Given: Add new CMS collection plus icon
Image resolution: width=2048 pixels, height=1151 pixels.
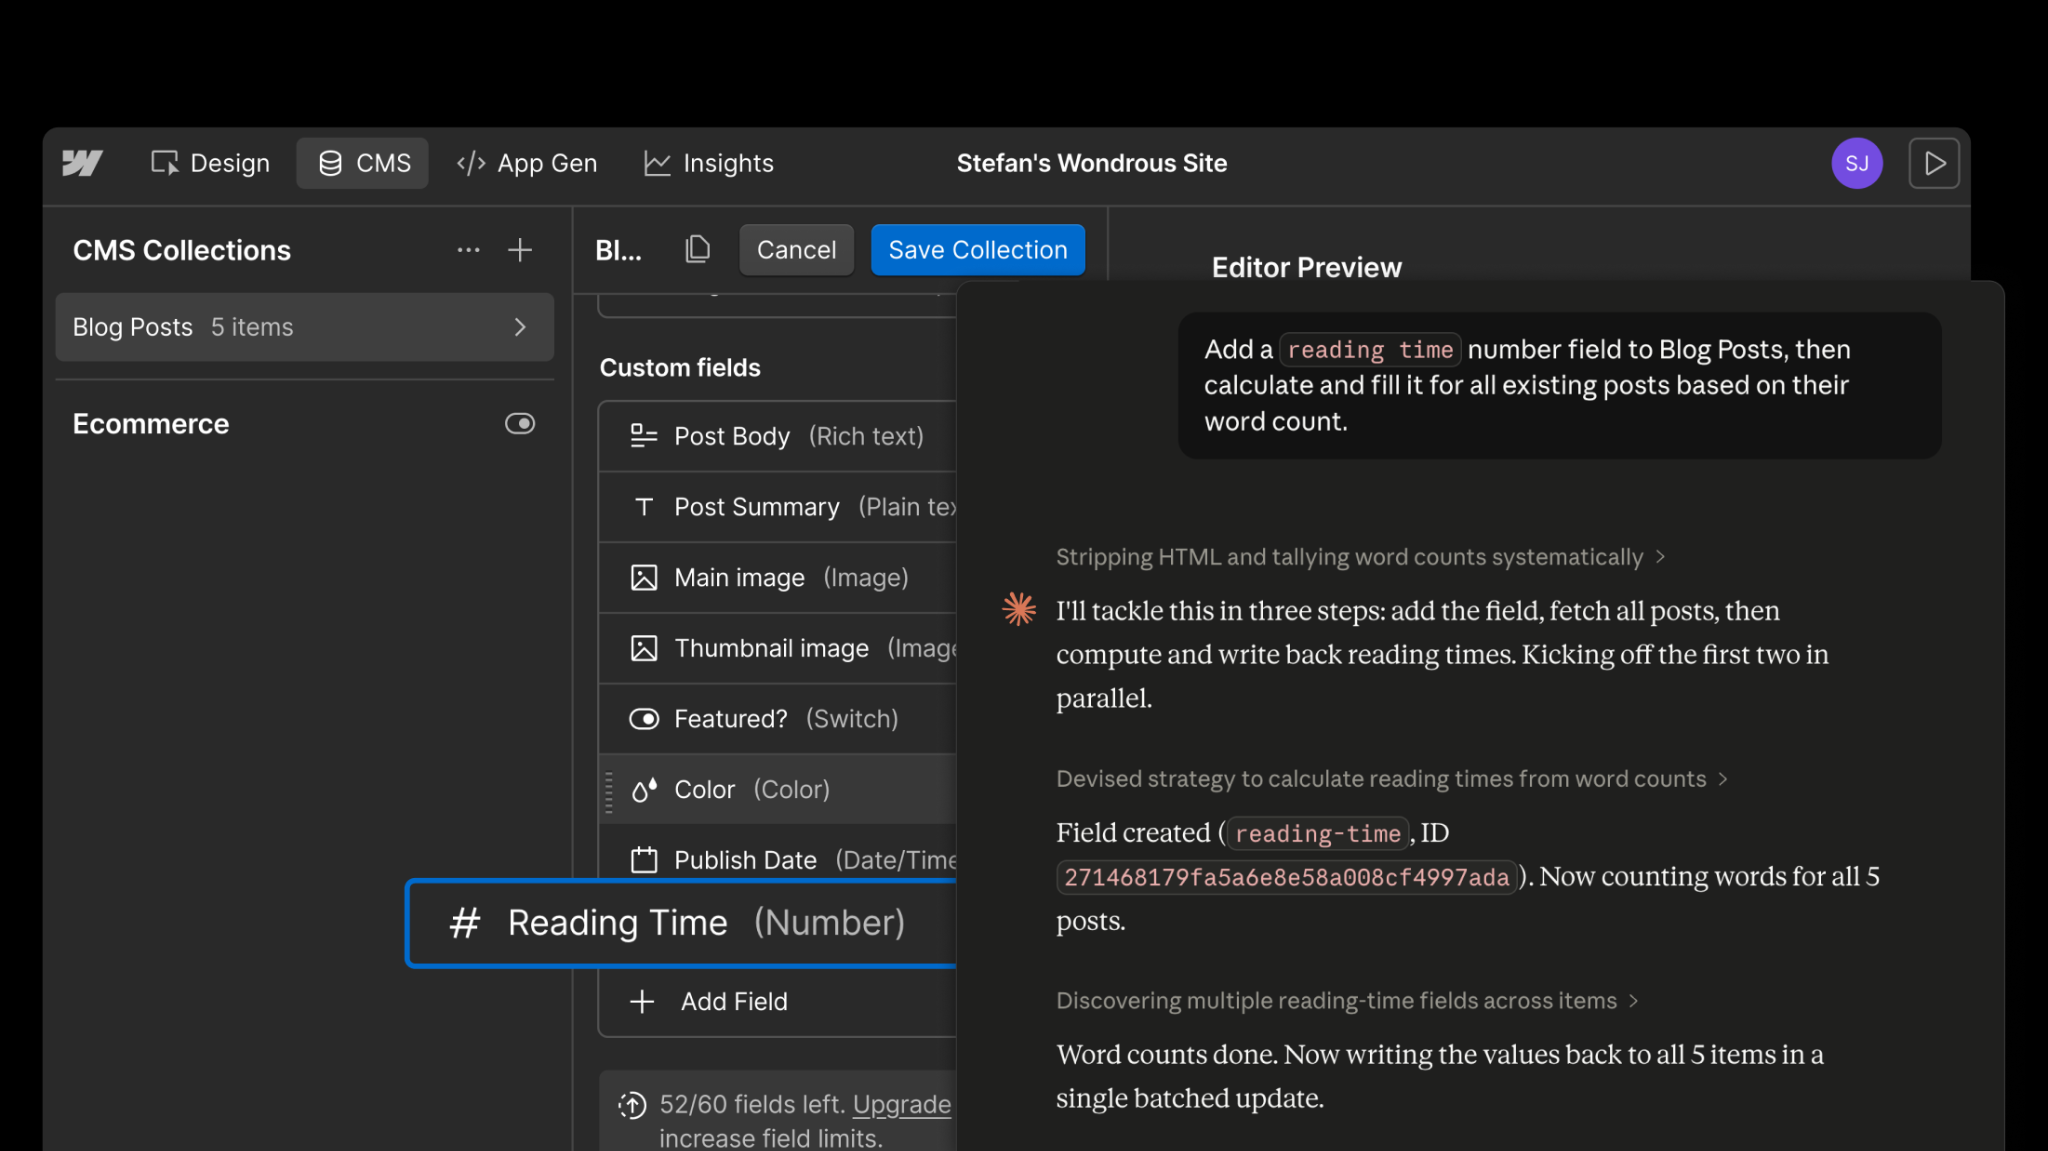Looking at the screenshot, I should (x=520, y=250).
